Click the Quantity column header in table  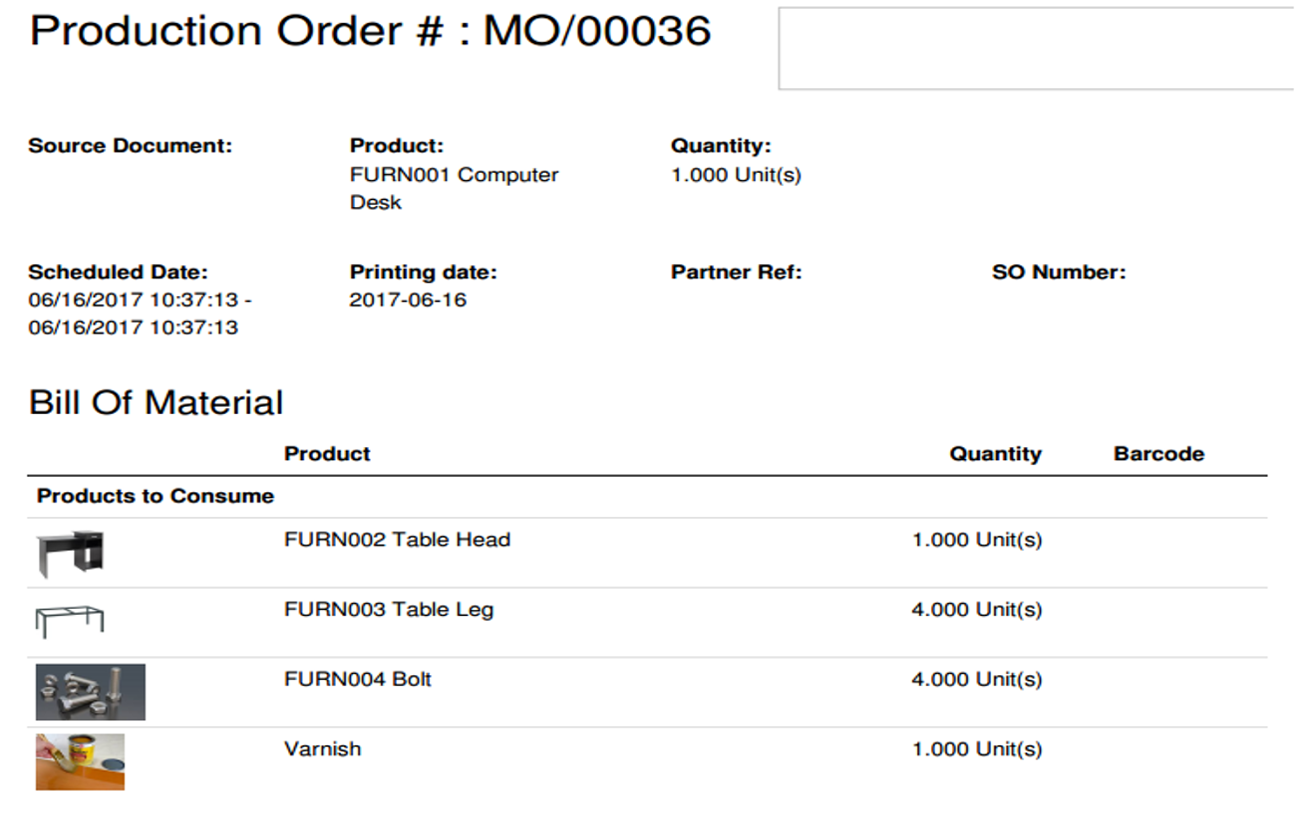(995, 454)
